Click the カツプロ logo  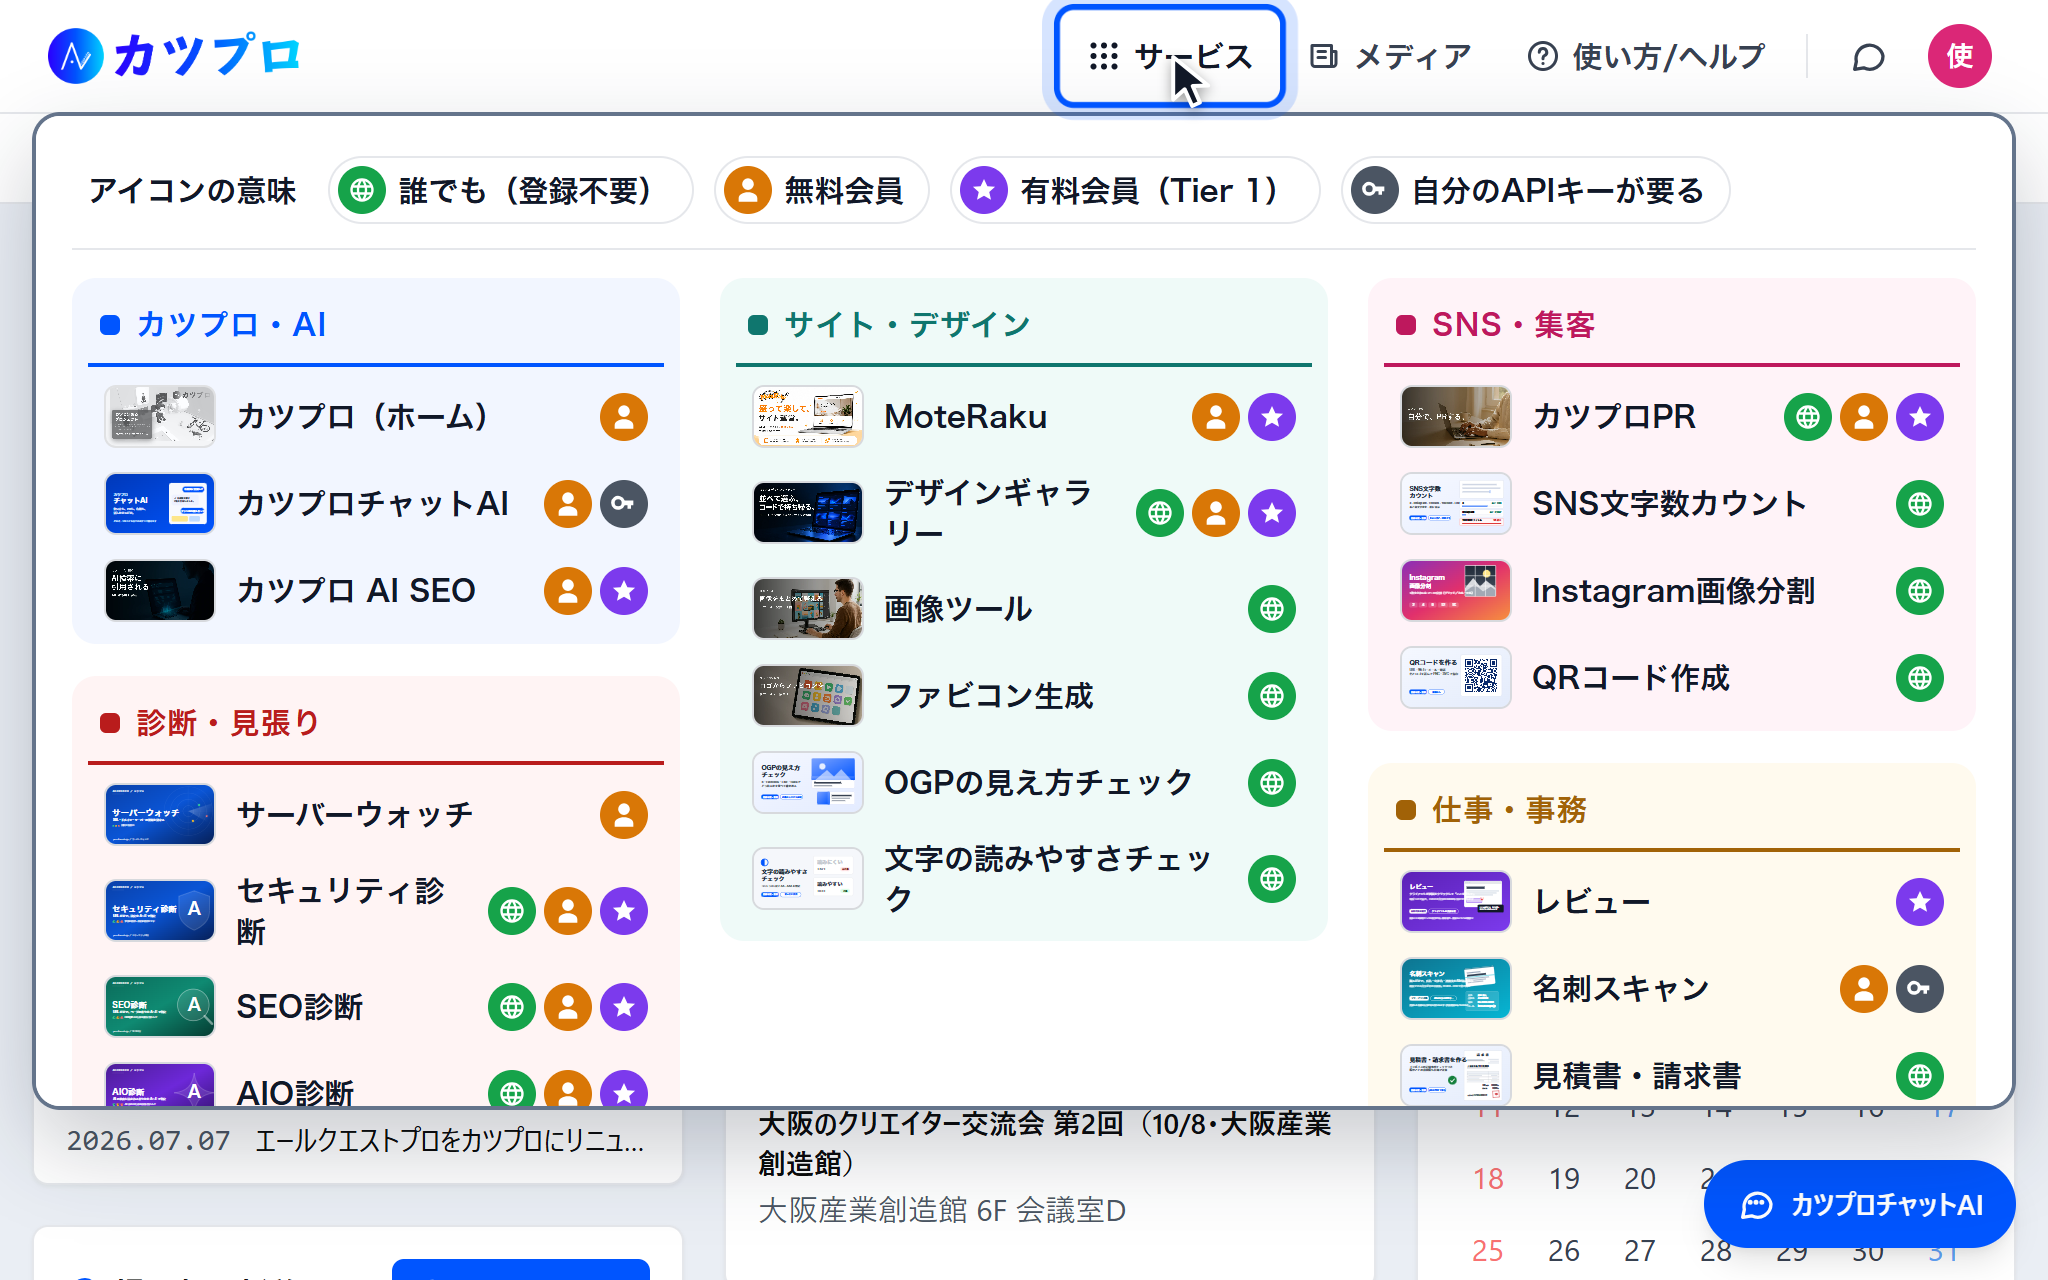(175, 55)
